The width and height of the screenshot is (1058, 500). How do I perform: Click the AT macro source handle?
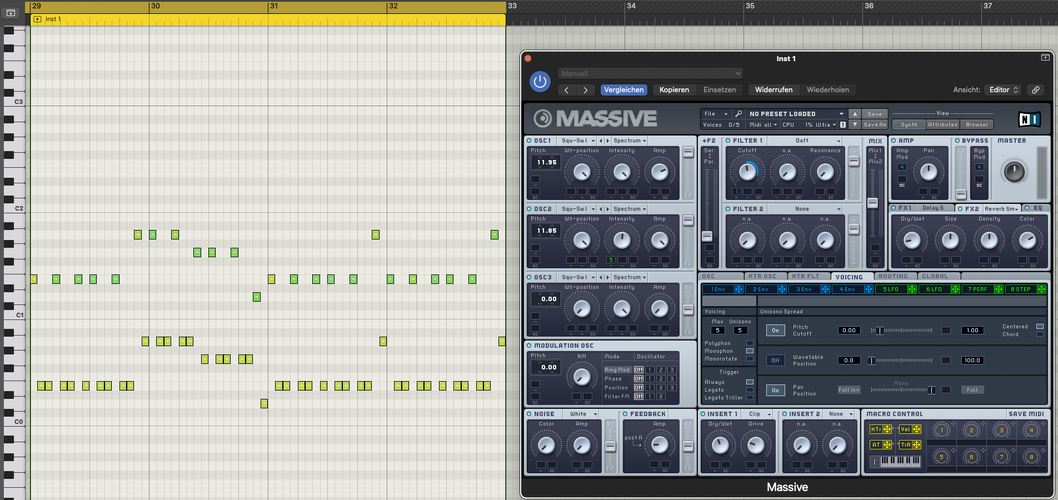pyautogui.click(x=880, y=445)
